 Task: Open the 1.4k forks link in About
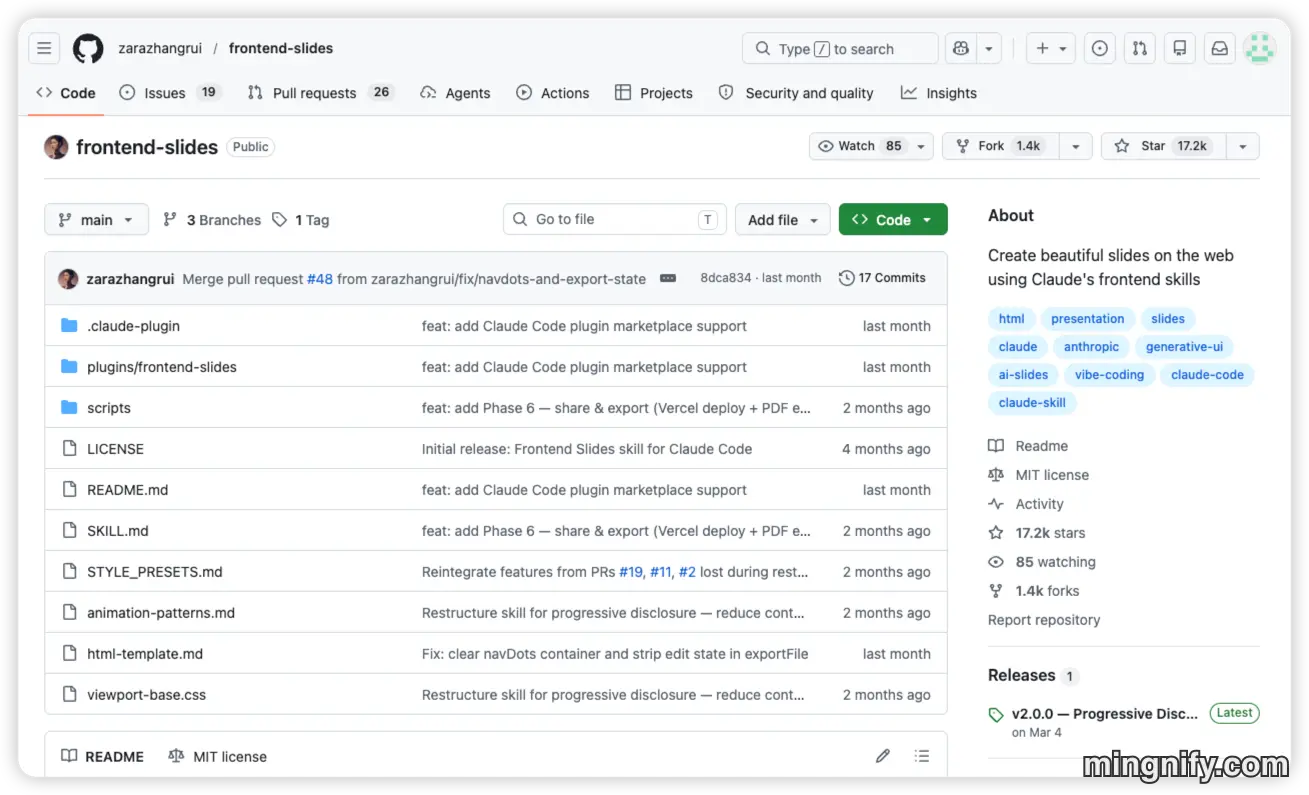click(x=1034, y=591)
